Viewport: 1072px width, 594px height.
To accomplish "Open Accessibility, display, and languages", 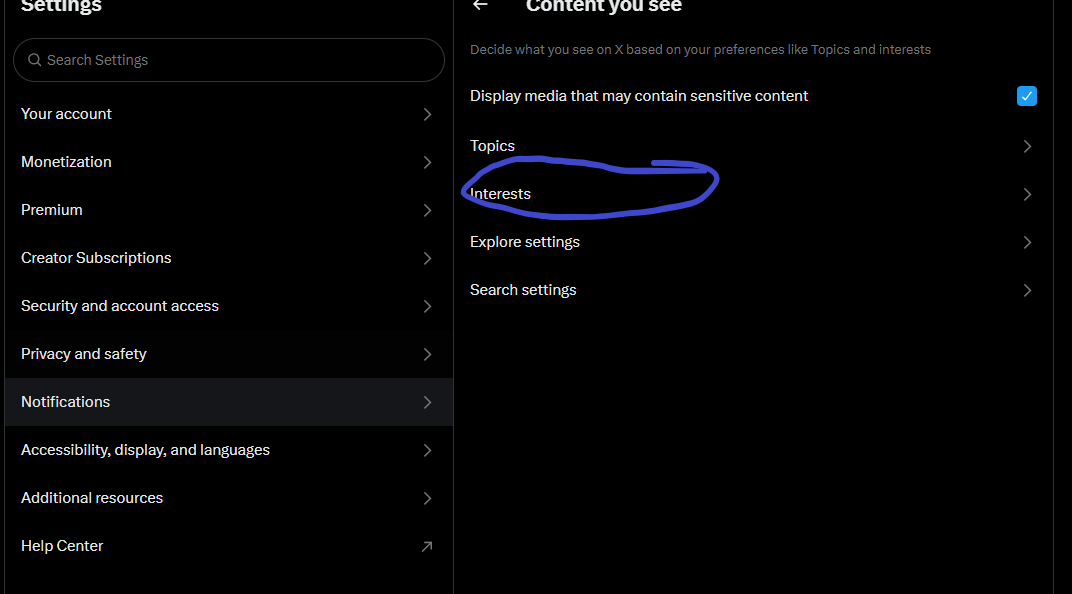I will coord(228,450).
